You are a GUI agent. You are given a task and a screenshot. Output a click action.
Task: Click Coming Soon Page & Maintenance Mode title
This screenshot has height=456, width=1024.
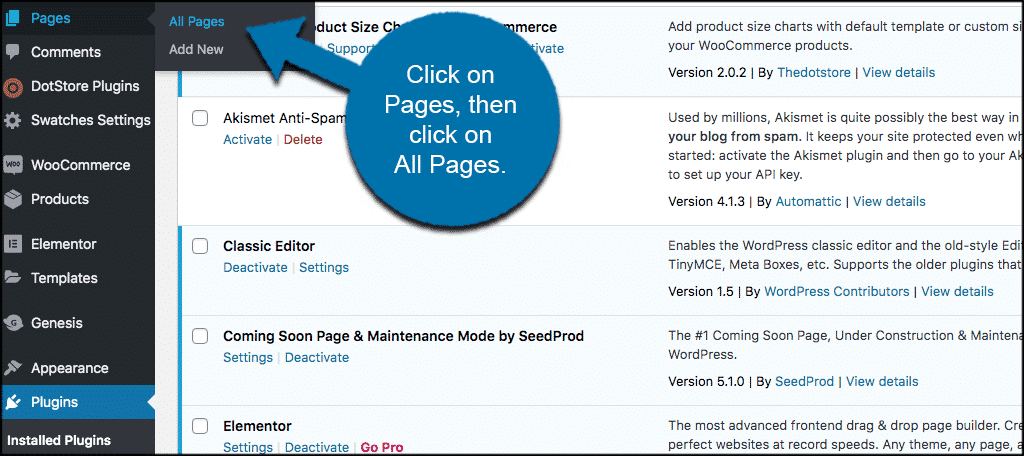coord(404,336)
